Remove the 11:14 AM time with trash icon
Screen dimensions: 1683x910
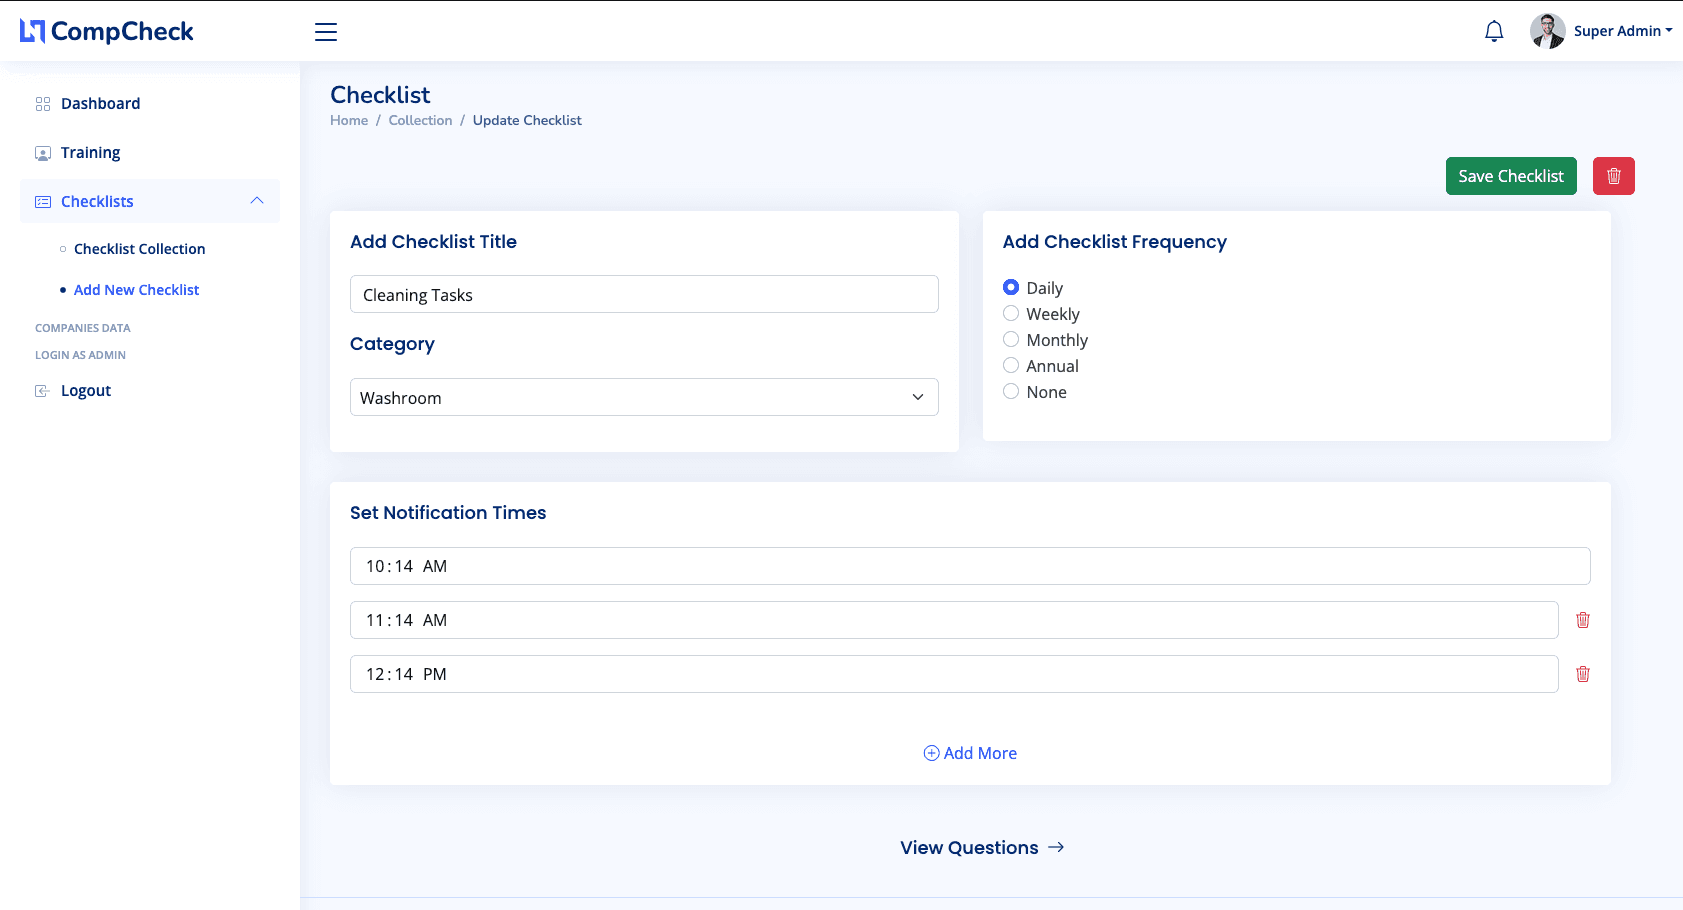point(1583,620)
